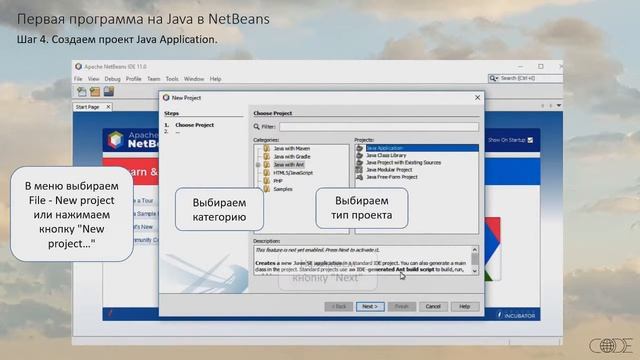The width and height of the screenshot is (640, 360).
Task: Click the Description scrollbar thumb
Action: 475,259
